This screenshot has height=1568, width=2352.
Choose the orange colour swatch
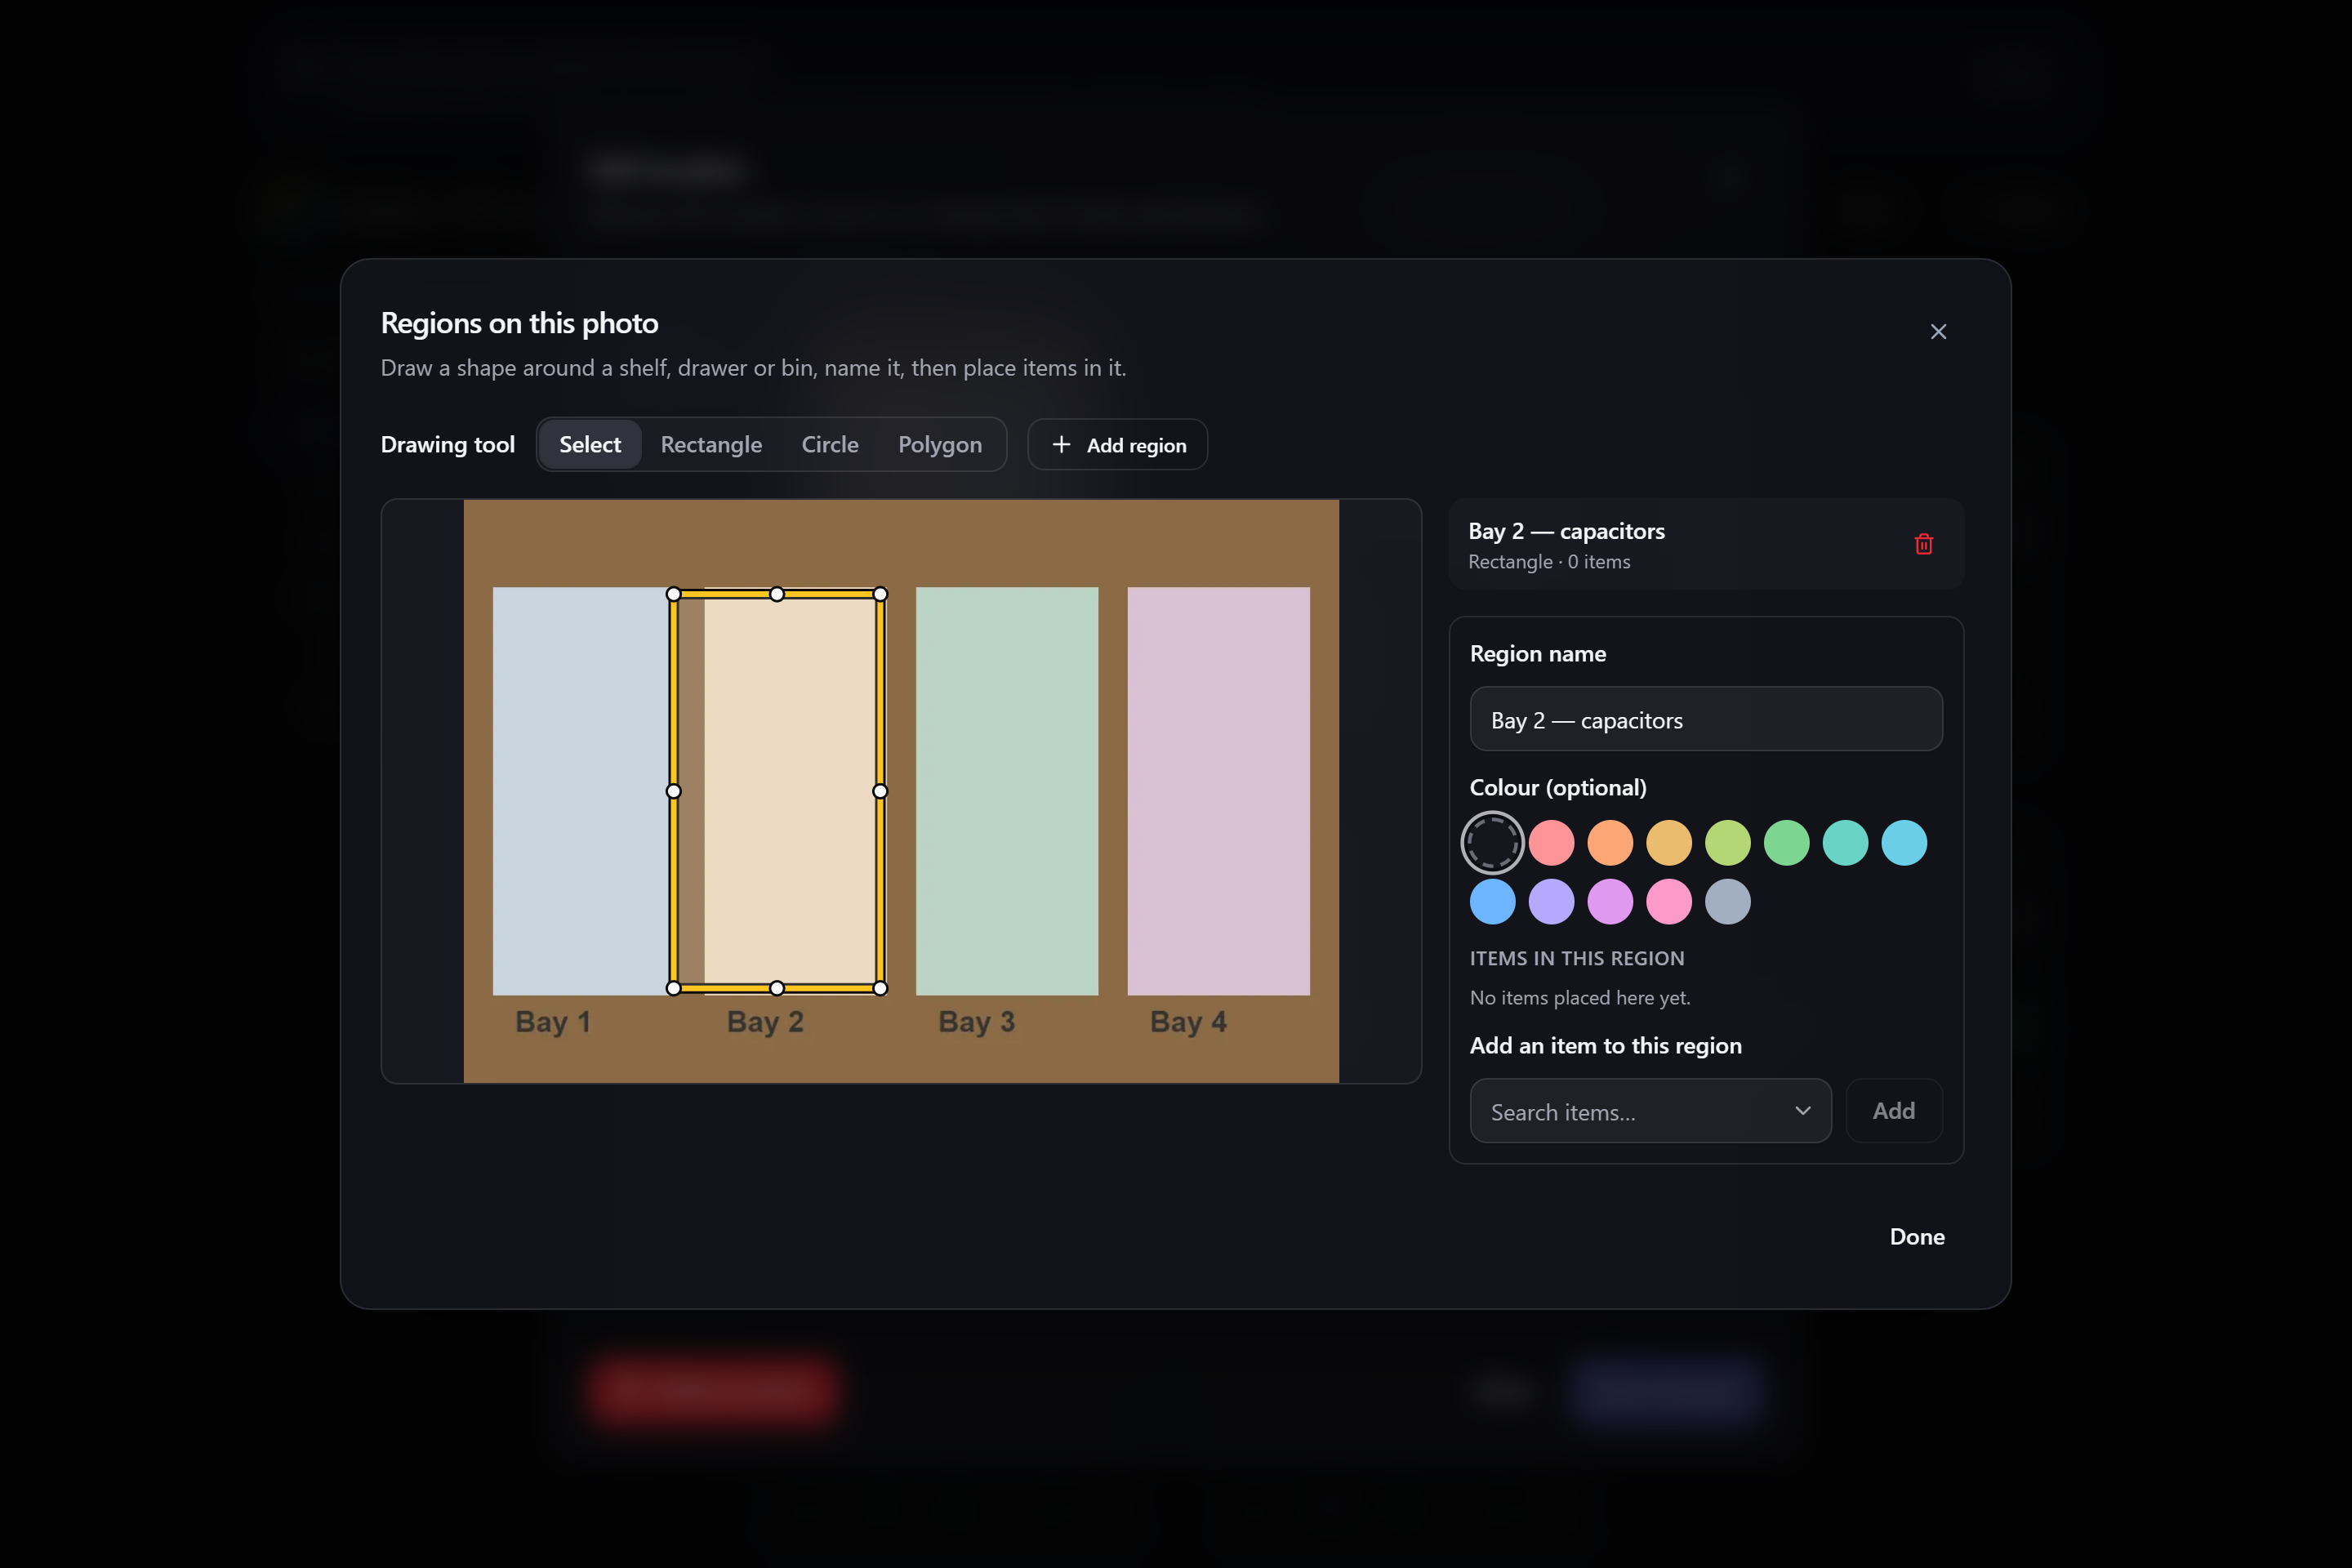(1610, 842)
